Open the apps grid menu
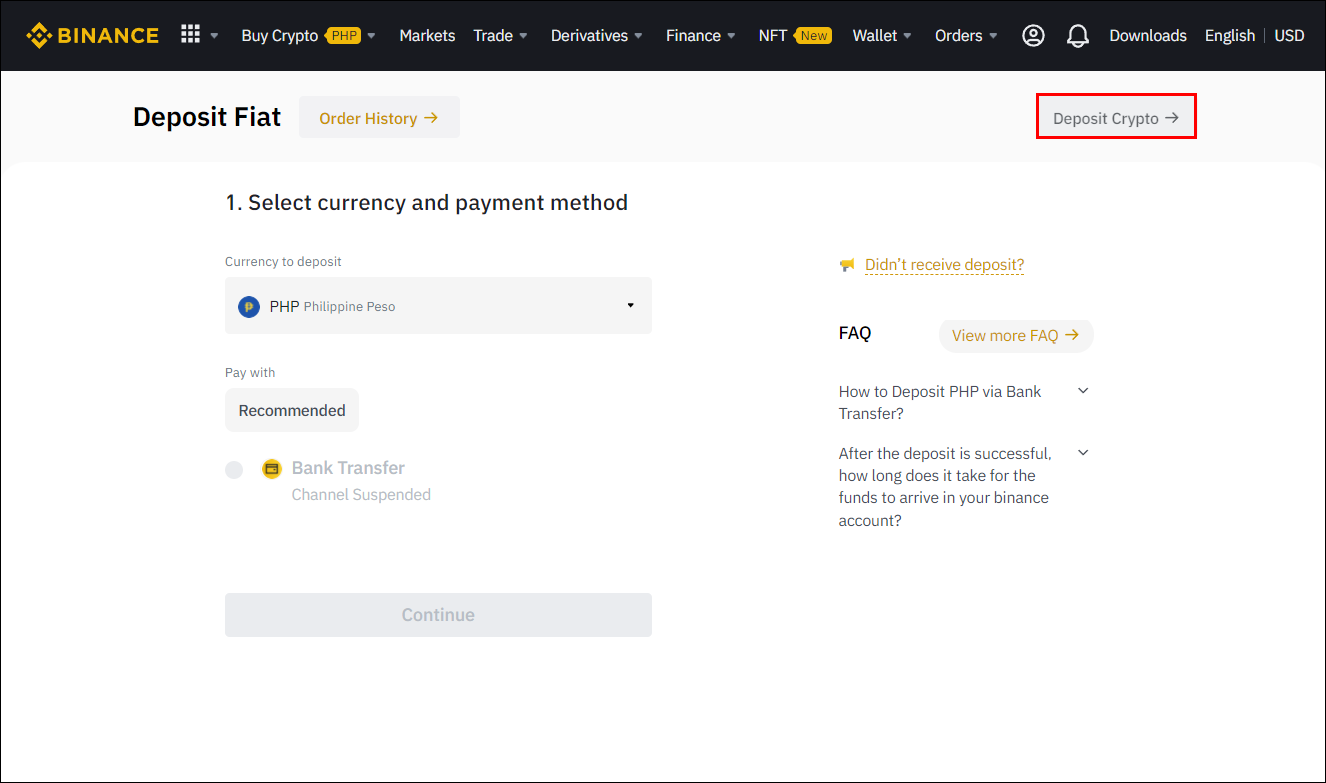This screenshot has height=783, width=1326. point(189,34)
